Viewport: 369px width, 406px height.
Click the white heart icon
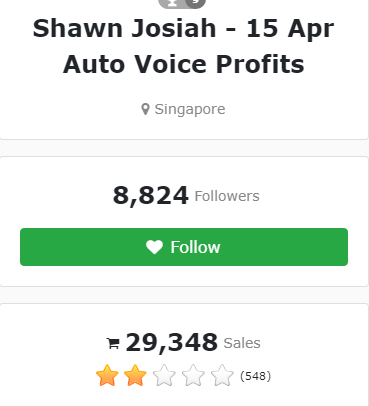[154, 247]
